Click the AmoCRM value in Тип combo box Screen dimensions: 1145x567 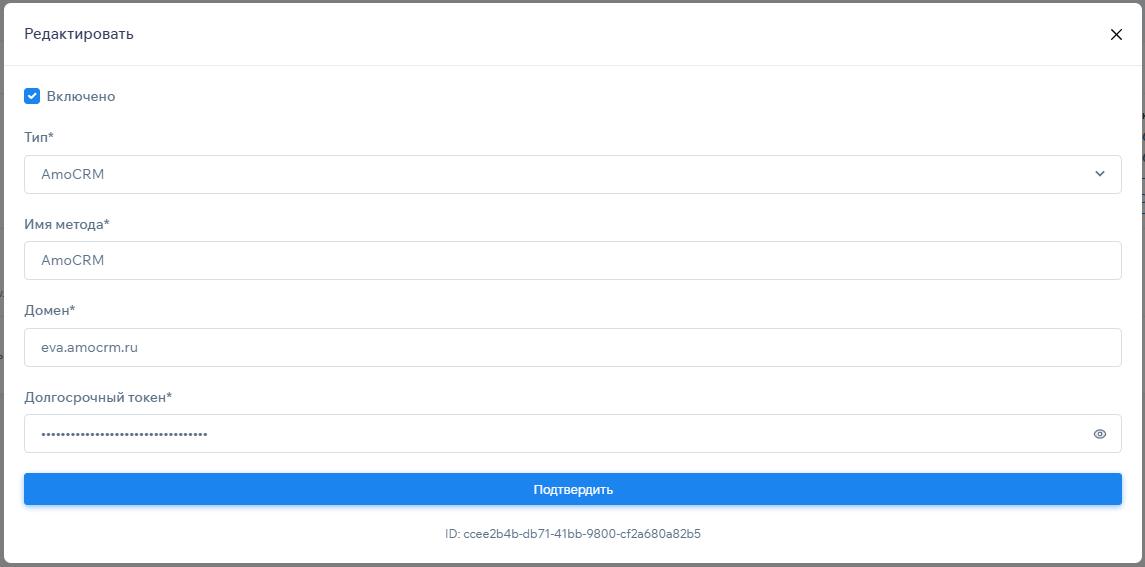click(73, 174)
